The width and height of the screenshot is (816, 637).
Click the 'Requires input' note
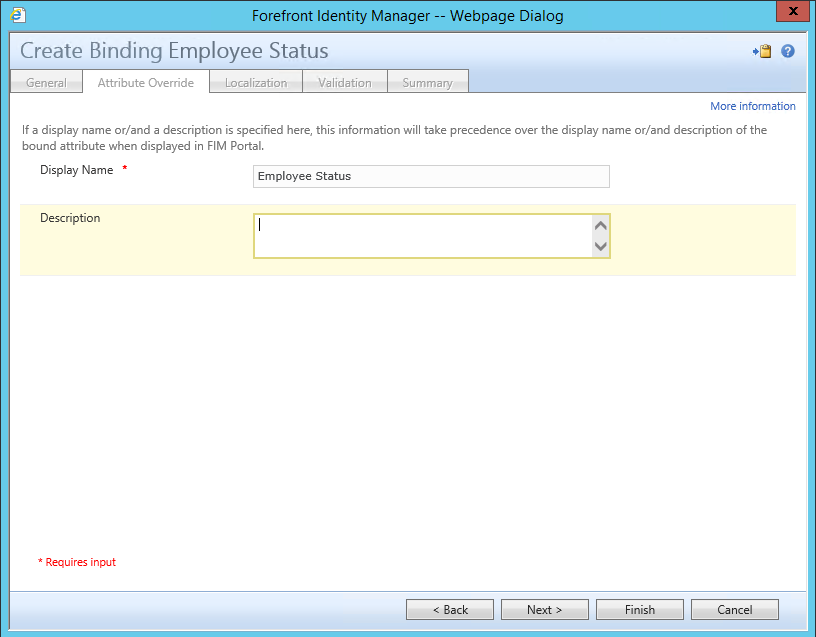77,562
